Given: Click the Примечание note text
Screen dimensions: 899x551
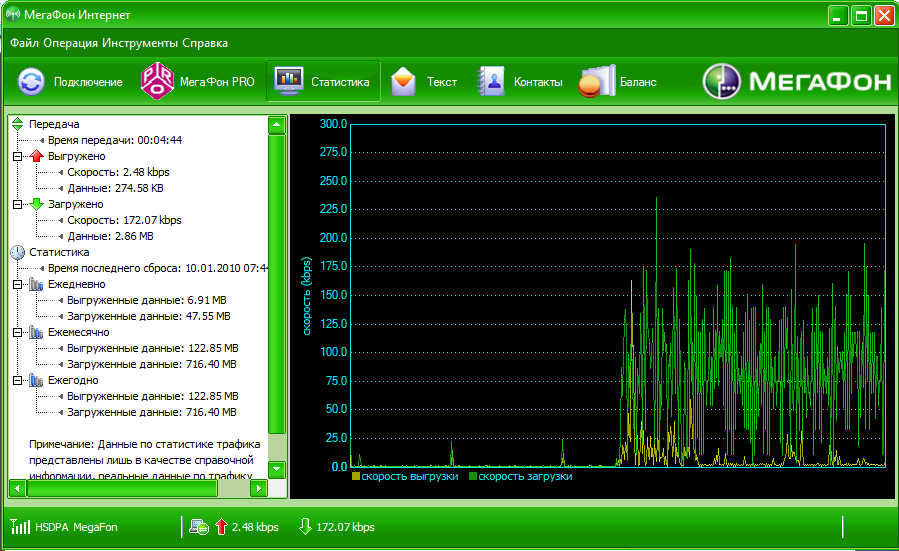Looking at the screenshot, I should (x=144, y=460).
